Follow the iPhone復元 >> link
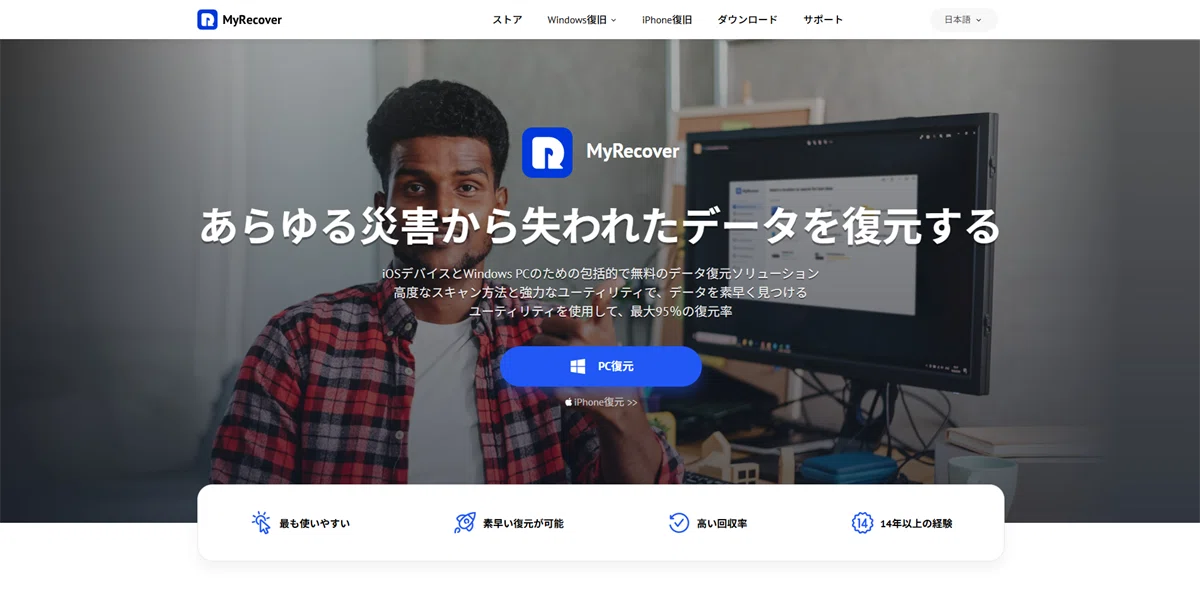 coord(601,402)
